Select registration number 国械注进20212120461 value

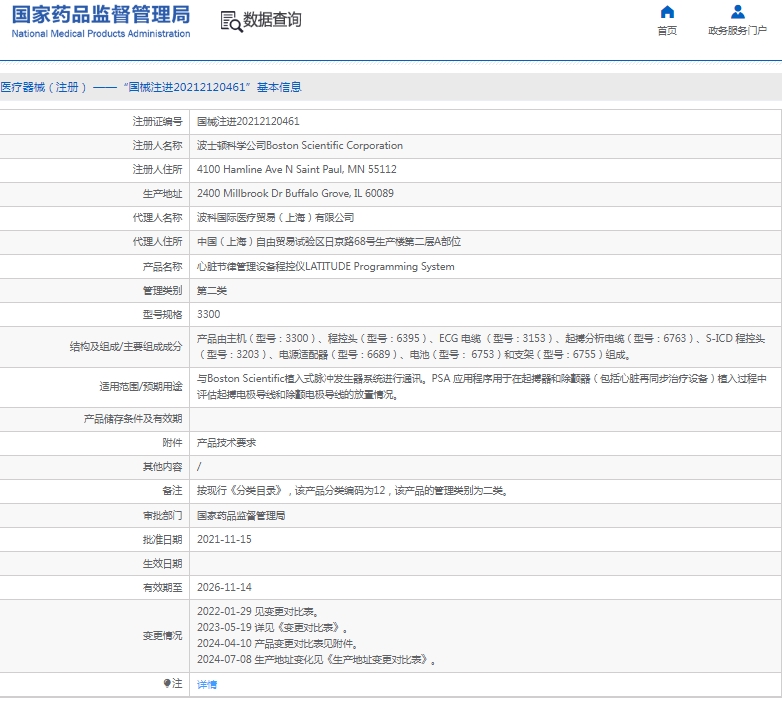tap(248, 121)
